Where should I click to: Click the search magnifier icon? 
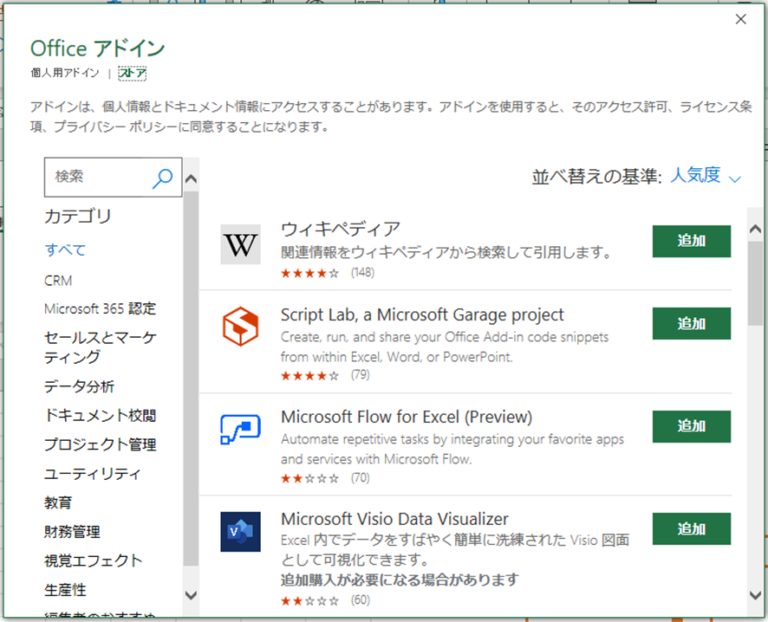coord(162,178)
